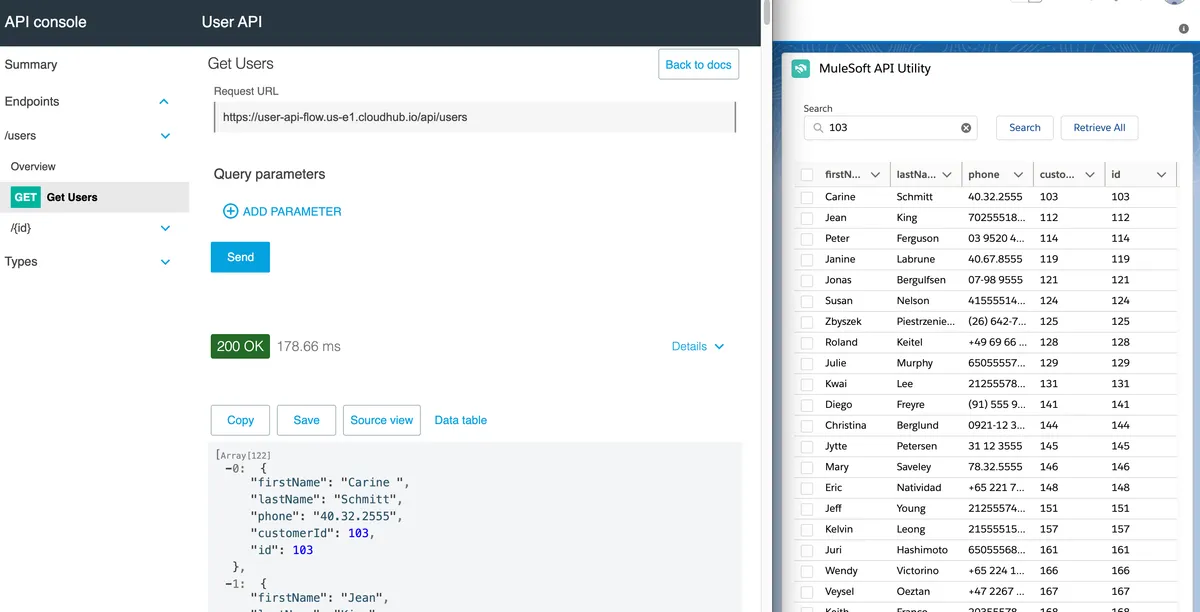Image resolution: width=1200 pixels, height=612 pixels.
Task: Check the Wendy Victorino row
Action: pos(807,571)
